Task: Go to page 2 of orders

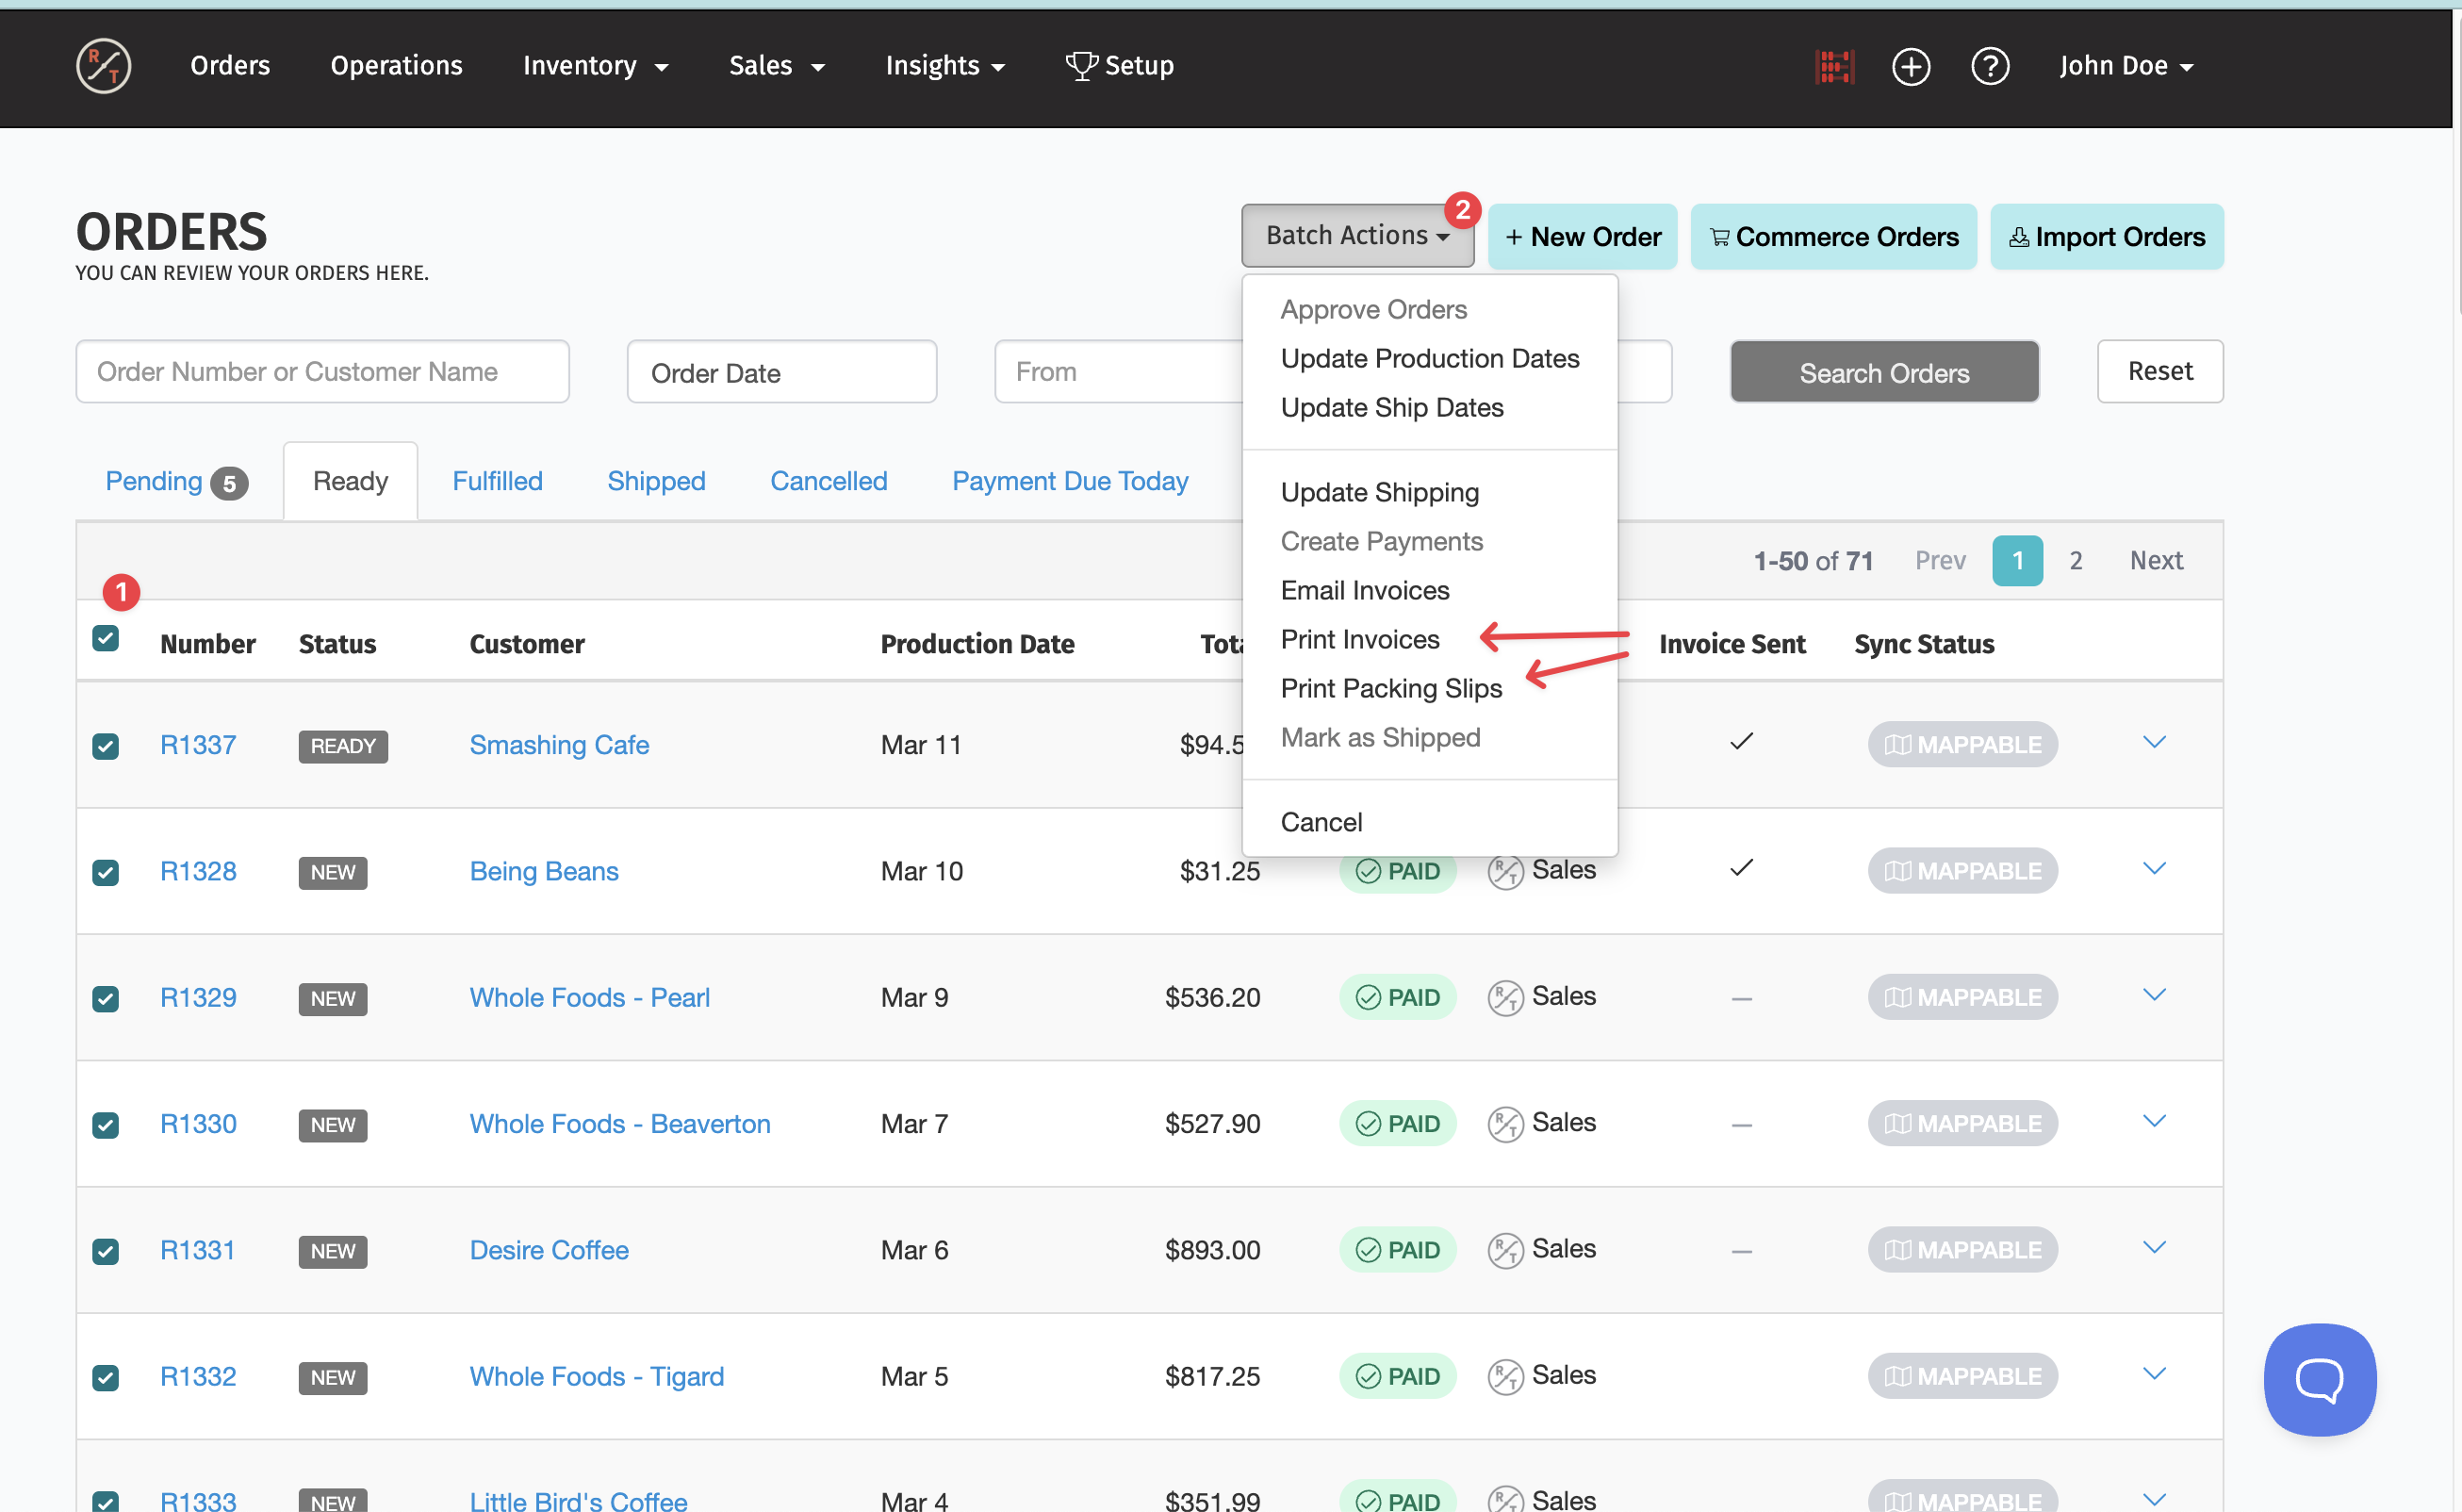Action: coord(2075,561)
